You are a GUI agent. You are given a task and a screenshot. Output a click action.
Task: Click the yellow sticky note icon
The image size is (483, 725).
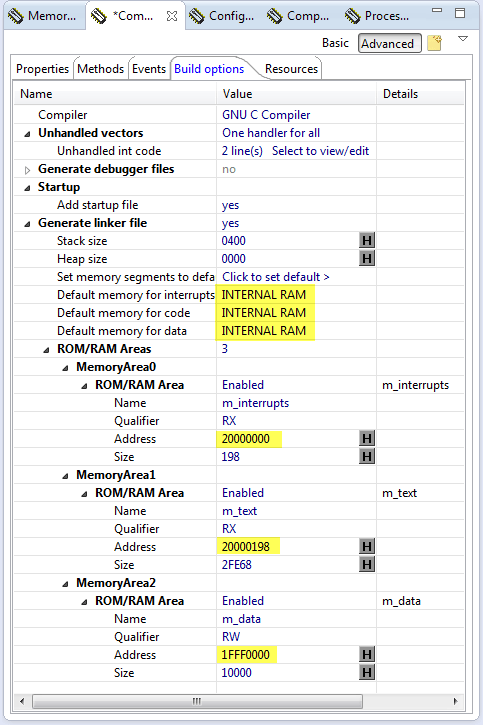click(434, 43)
